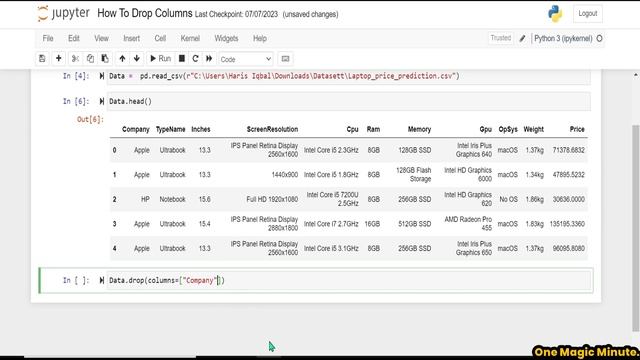Click the price value 71378.6832
This screenshot has width=640, height=360.
pyautogui.click(x=569, y=150)
